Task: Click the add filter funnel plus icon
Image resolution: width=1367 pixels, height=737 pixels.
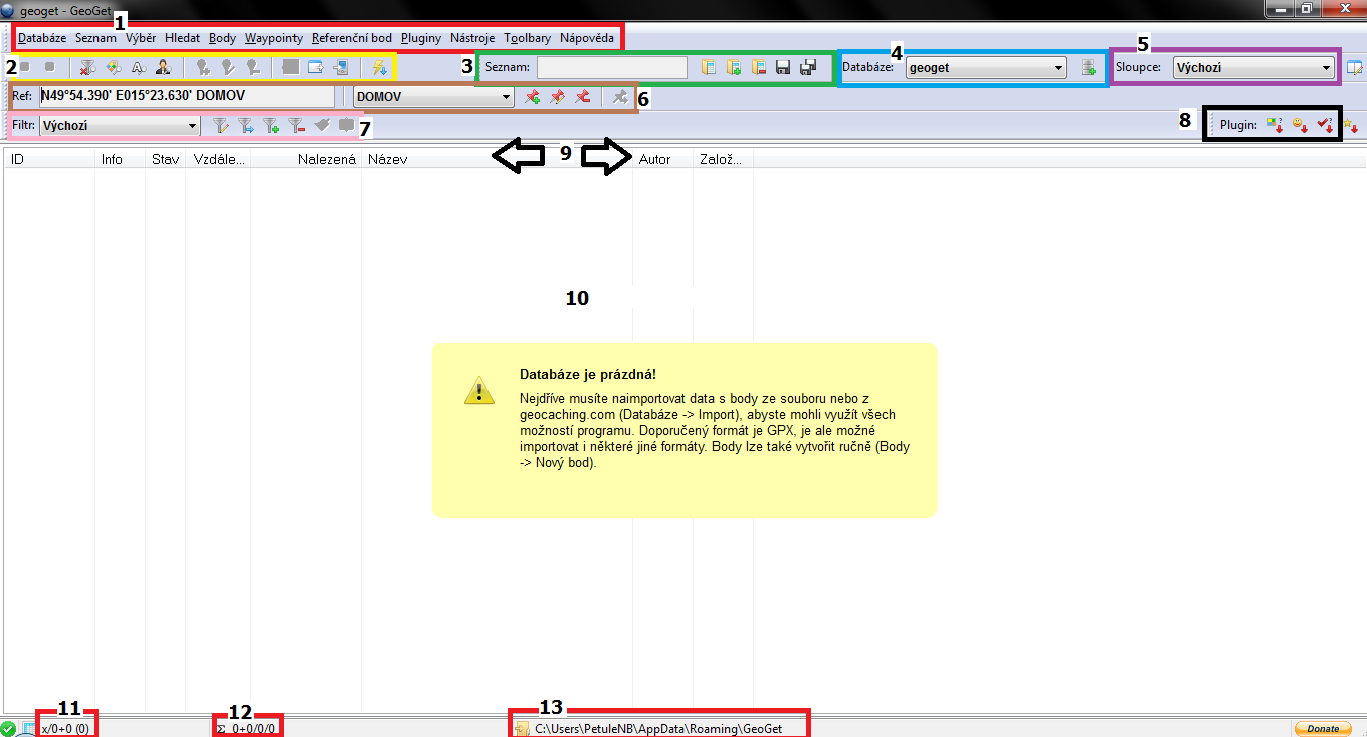Action: tap(271, 126)
